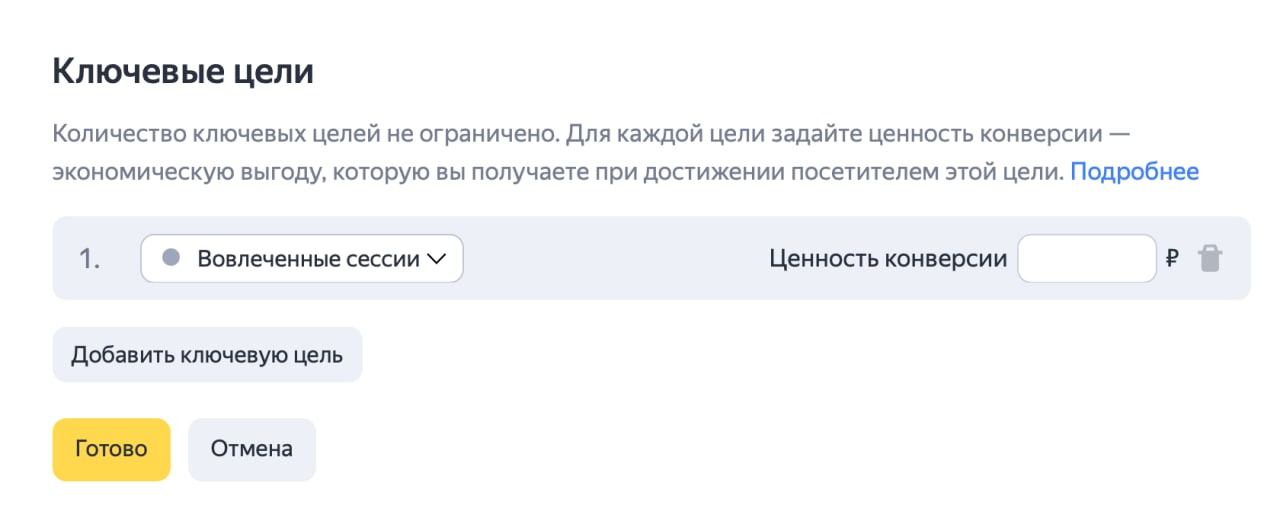Confirm with the yellow Готово button
1280x521 pixels.
coord(111,449)
